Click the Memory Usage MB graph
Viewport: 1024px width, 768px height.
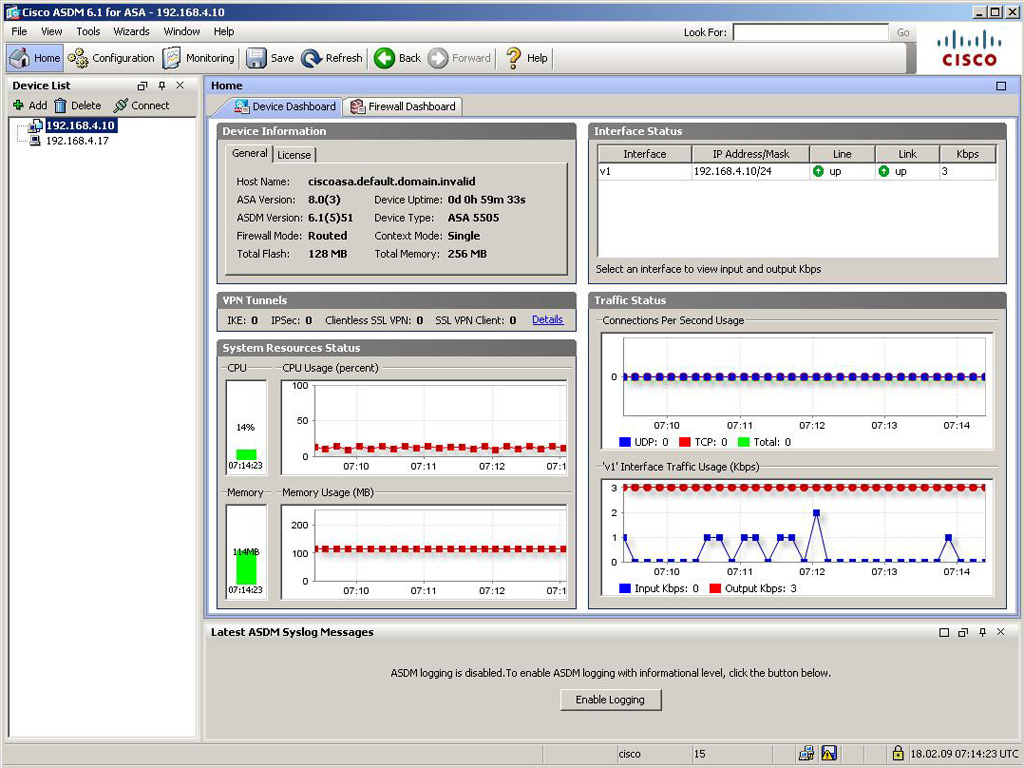coord(424,552)
